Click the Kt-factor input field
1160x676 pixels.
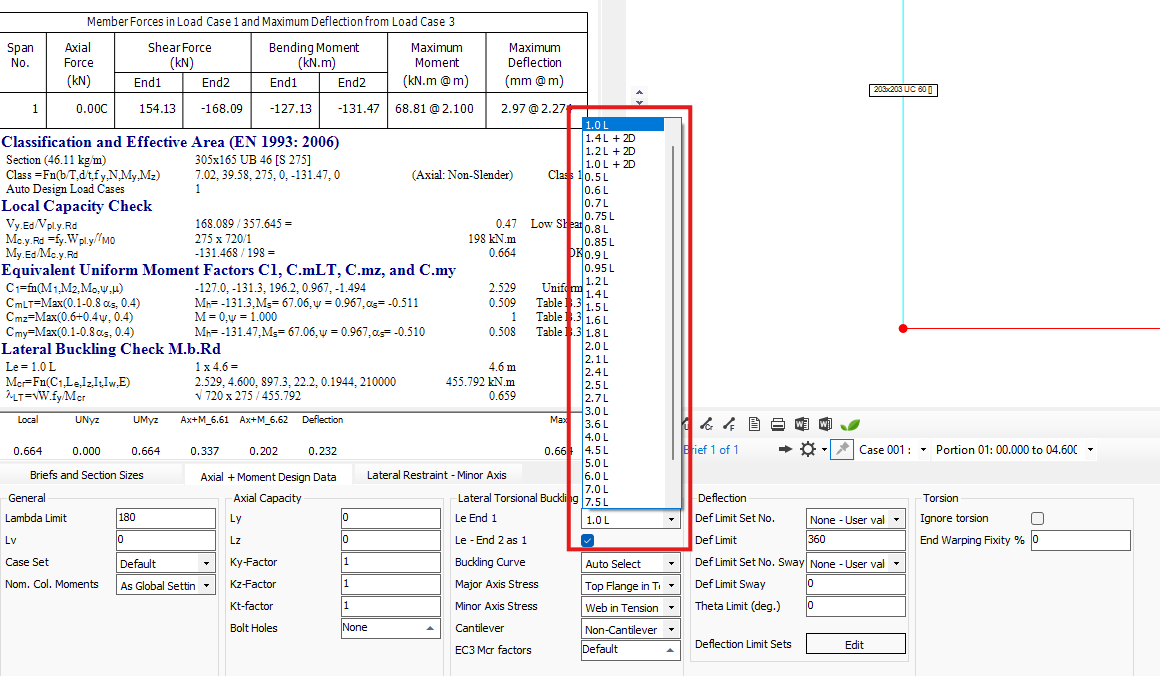[391, 606]
